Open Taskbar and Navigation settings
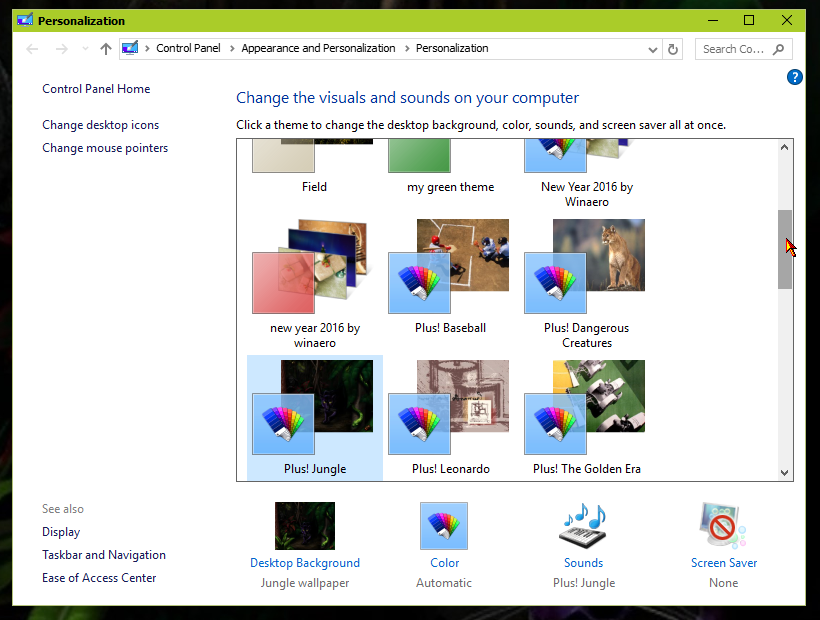820x620 pixels. 104,554
